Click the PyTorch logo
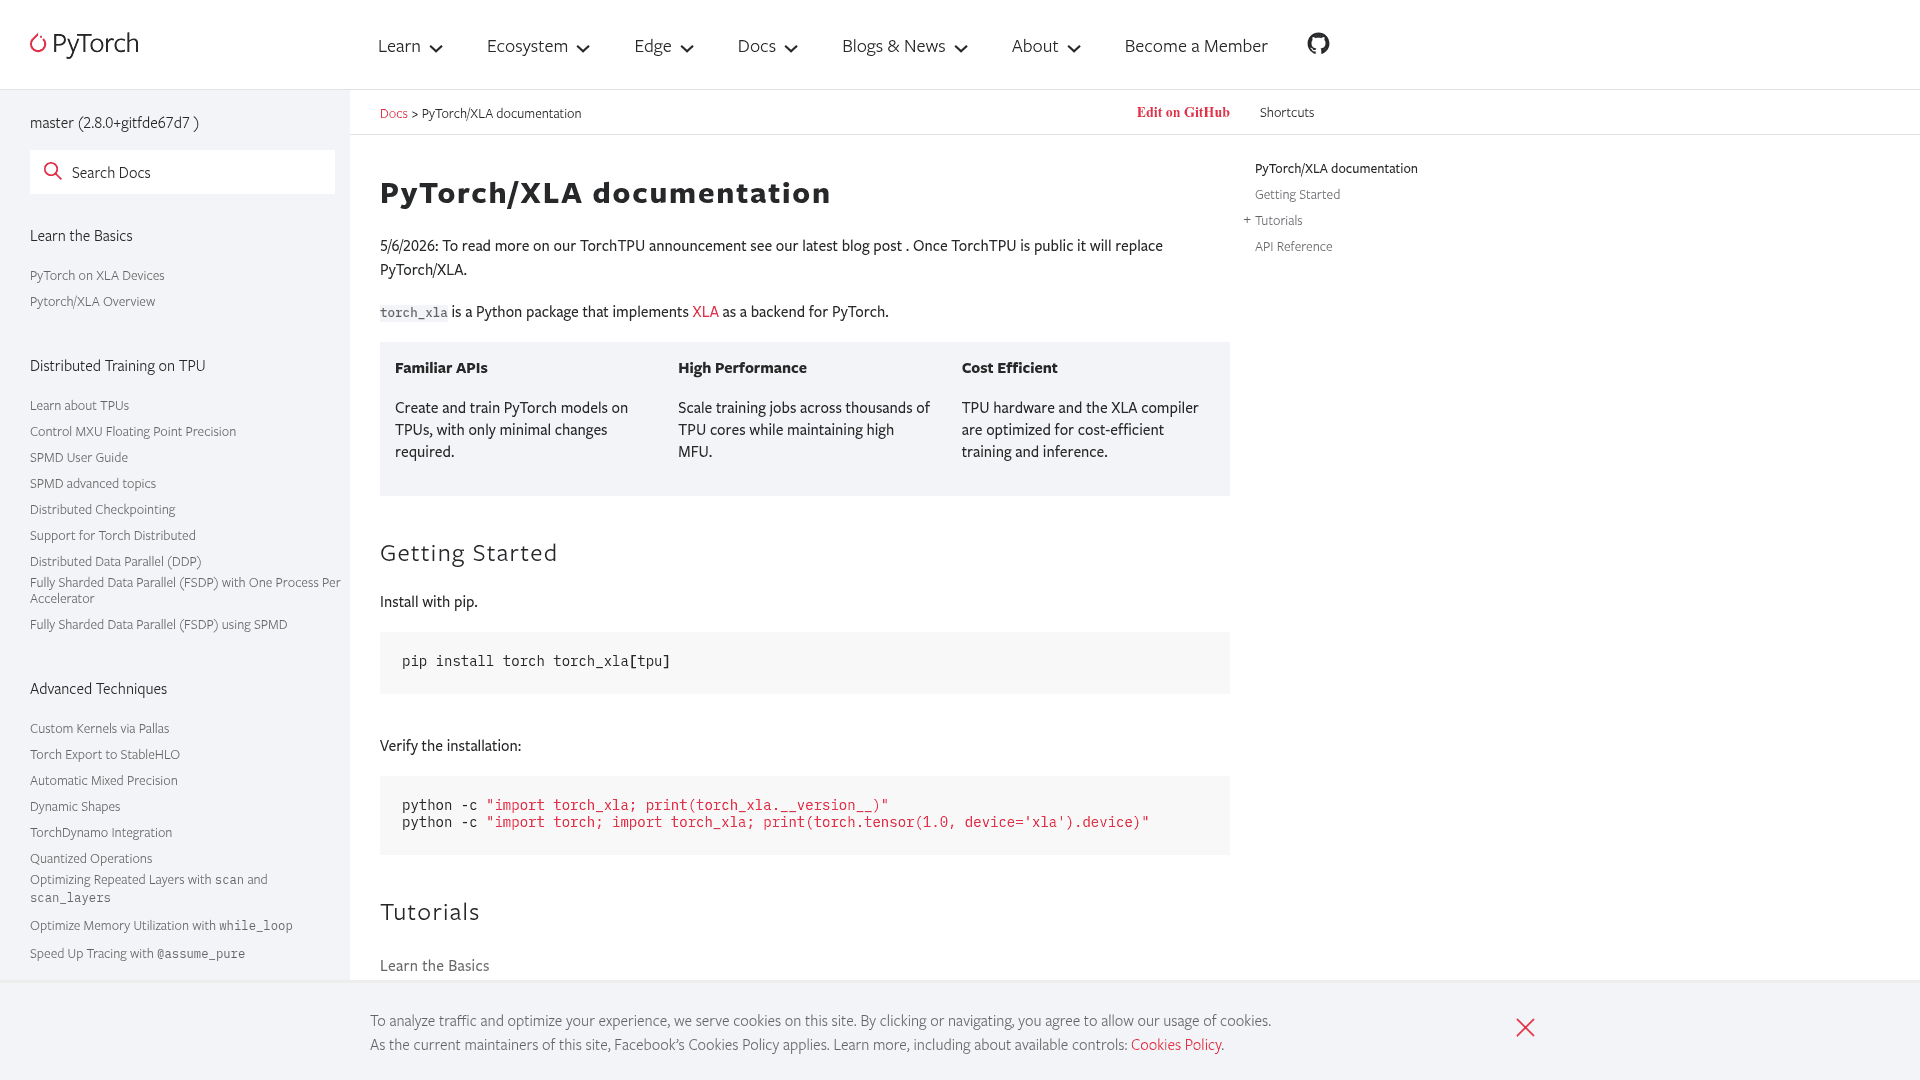 [x=84, y=44]
